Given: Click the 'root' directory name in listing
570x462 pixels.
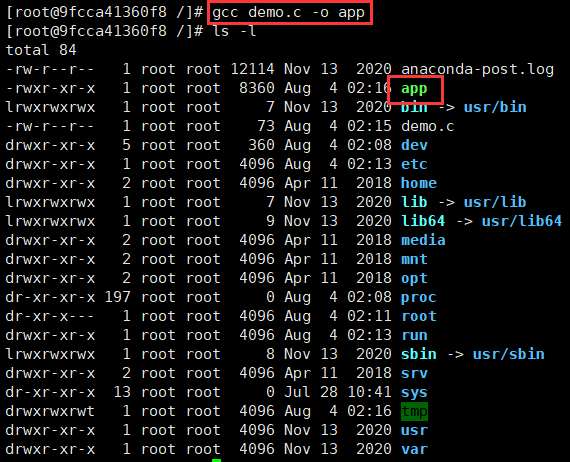Looking at the screenshot, I should 419,316.
